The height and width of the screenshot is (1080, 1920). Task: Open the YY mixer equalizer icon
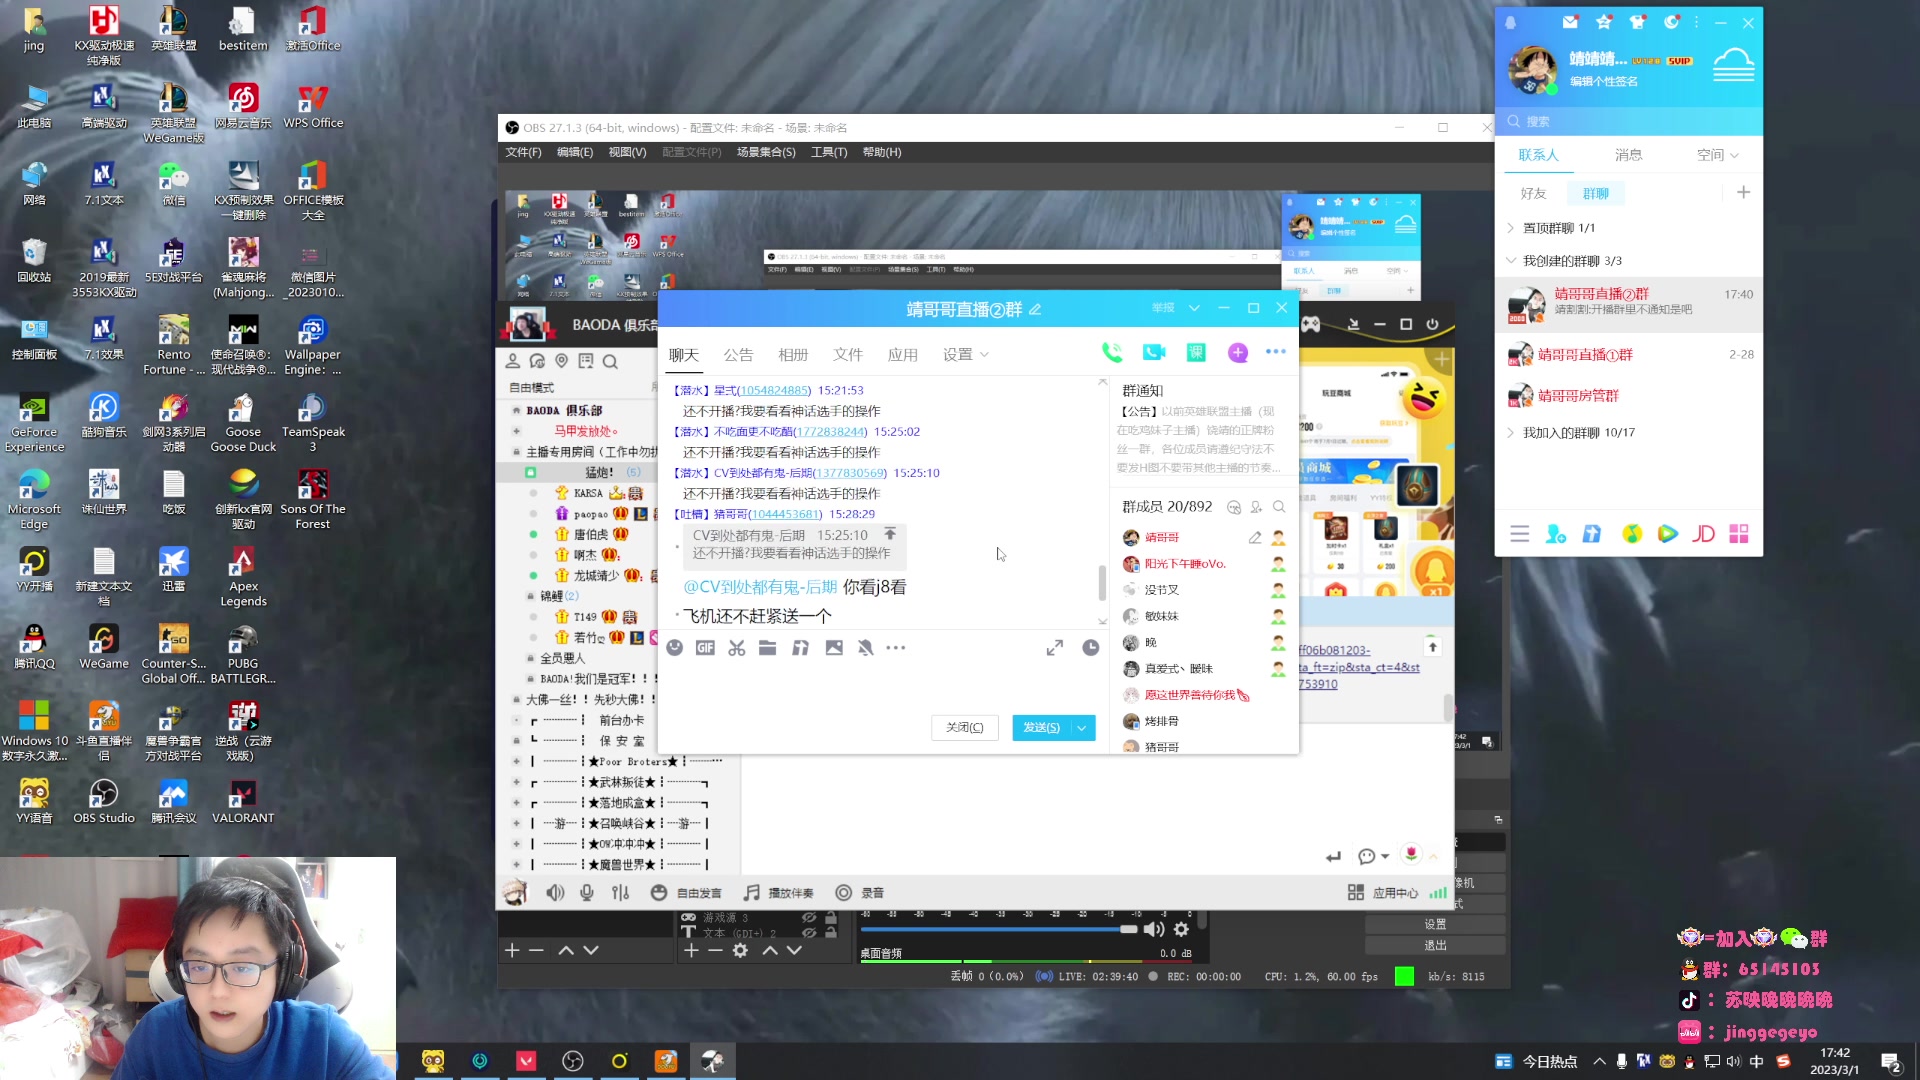point(621,893)
